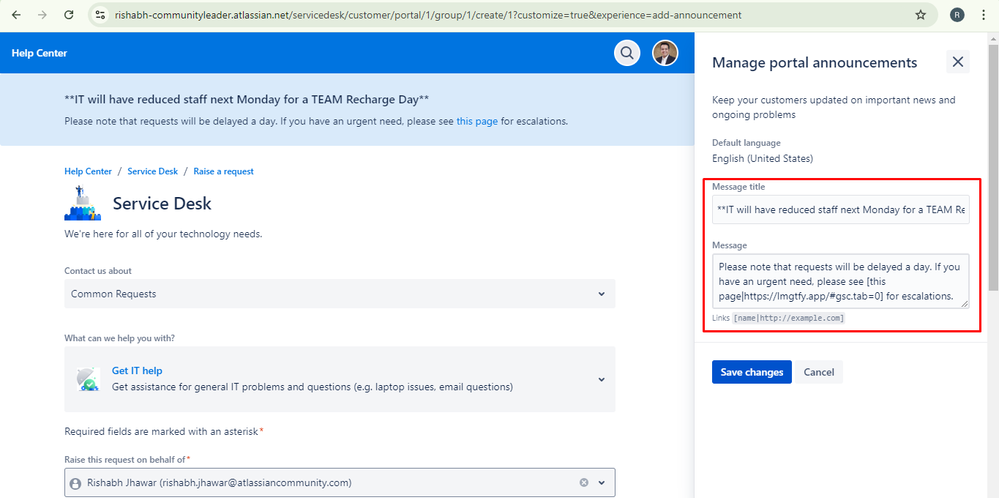Edit the Message text area
Viewport: 999px width, 498px height.
click(841, 281)
